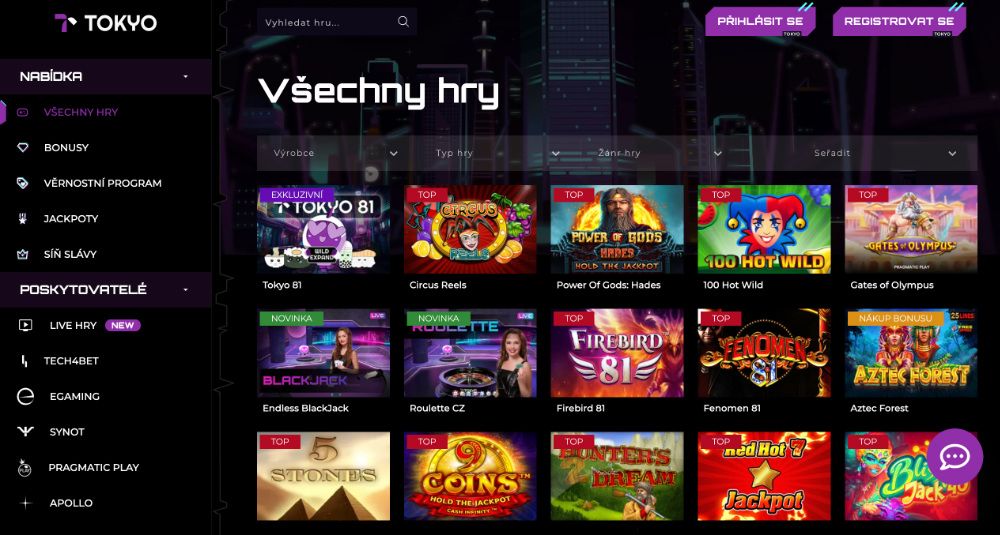
Task: Click the Jackpoty icon in sidebar
Action: point(23,219)
